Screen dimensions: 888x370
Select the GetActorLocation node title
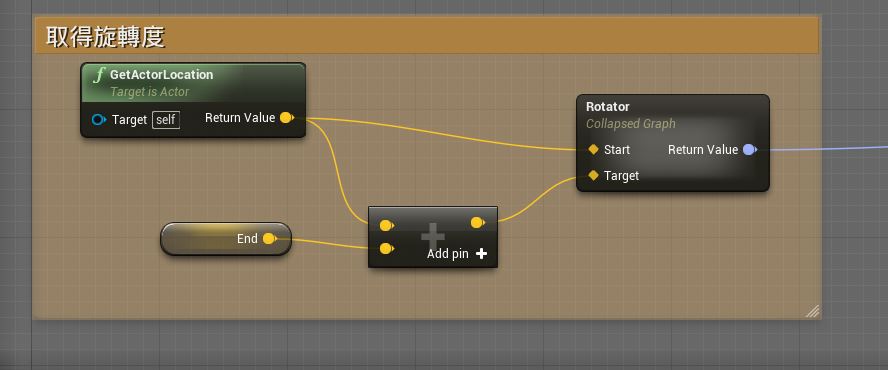point(161,75)
